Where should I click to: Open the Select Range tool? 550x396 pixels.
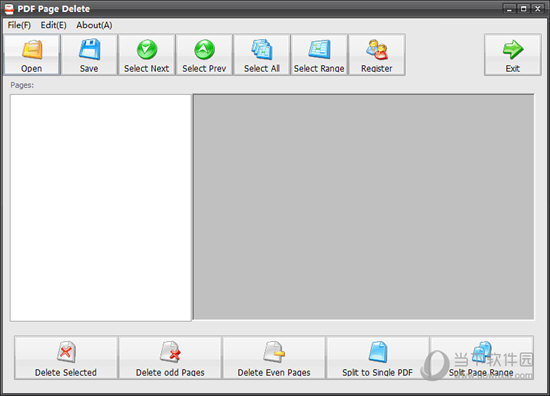click(x=319, y=55)
